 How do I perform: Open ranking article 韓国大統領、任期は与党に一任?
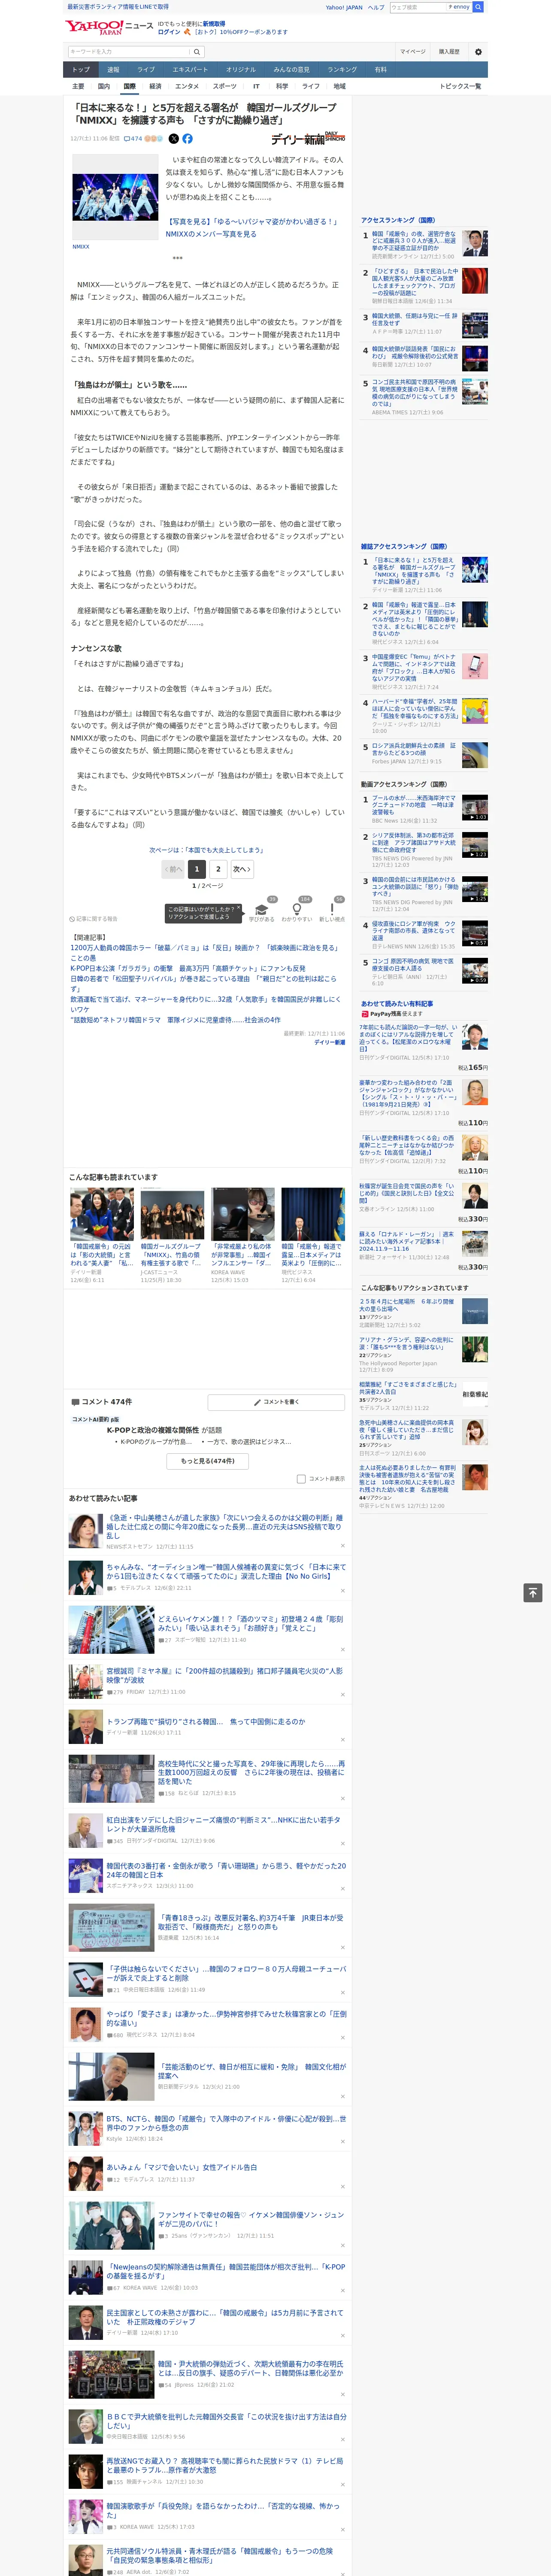(415, 320)
